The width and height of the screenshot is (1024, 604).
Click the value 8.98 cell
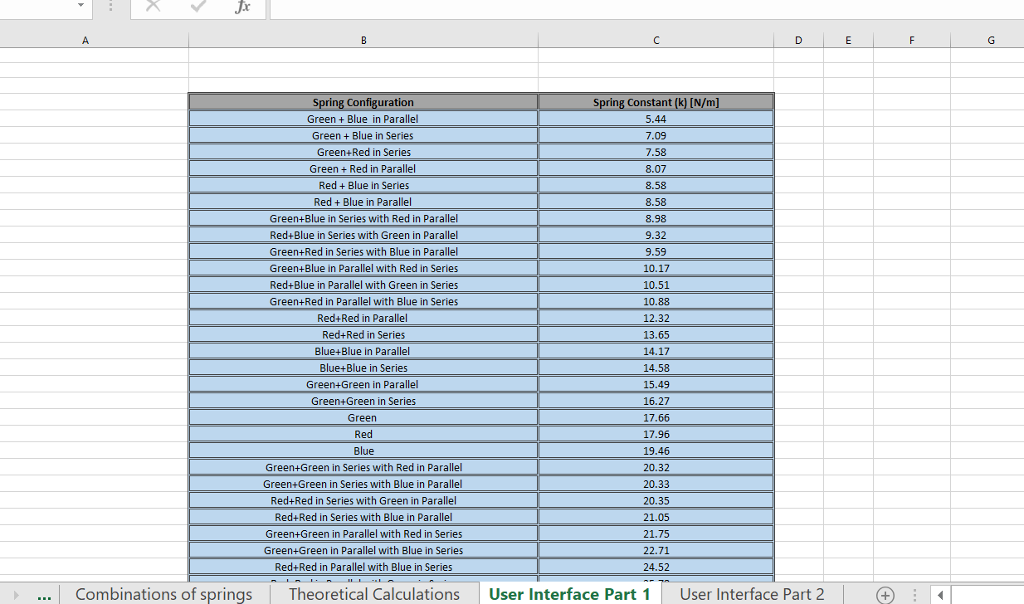656,218
